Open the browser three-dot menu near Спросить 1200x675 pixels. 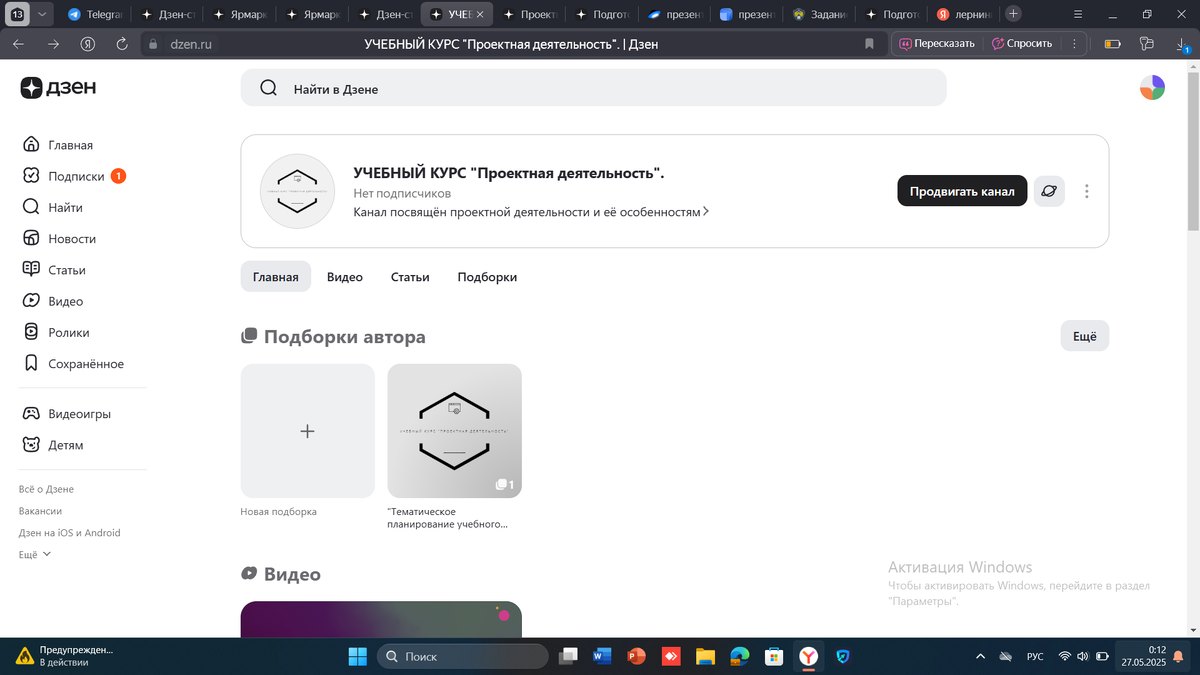tap(1074, 44)
